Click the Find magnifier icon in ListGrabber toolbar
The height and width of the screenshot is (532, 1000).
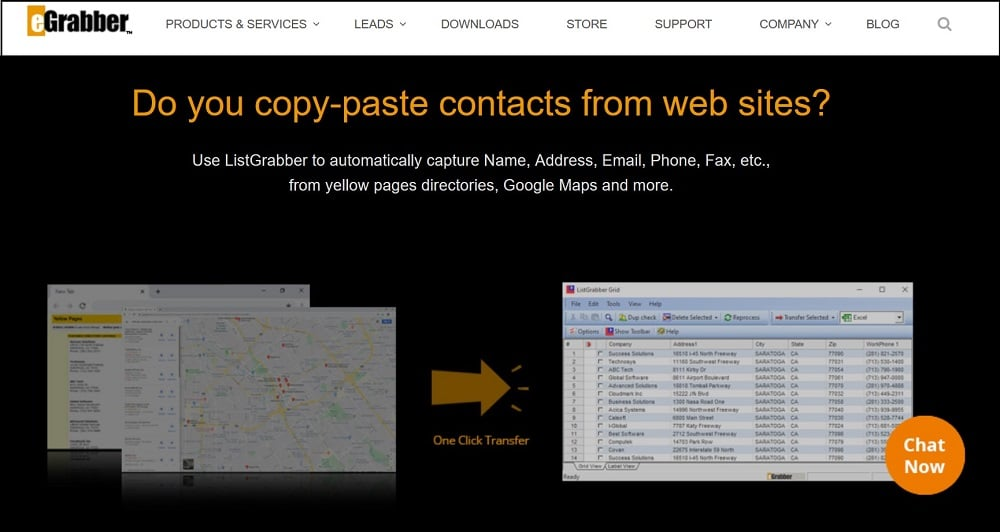click(608, 317)
